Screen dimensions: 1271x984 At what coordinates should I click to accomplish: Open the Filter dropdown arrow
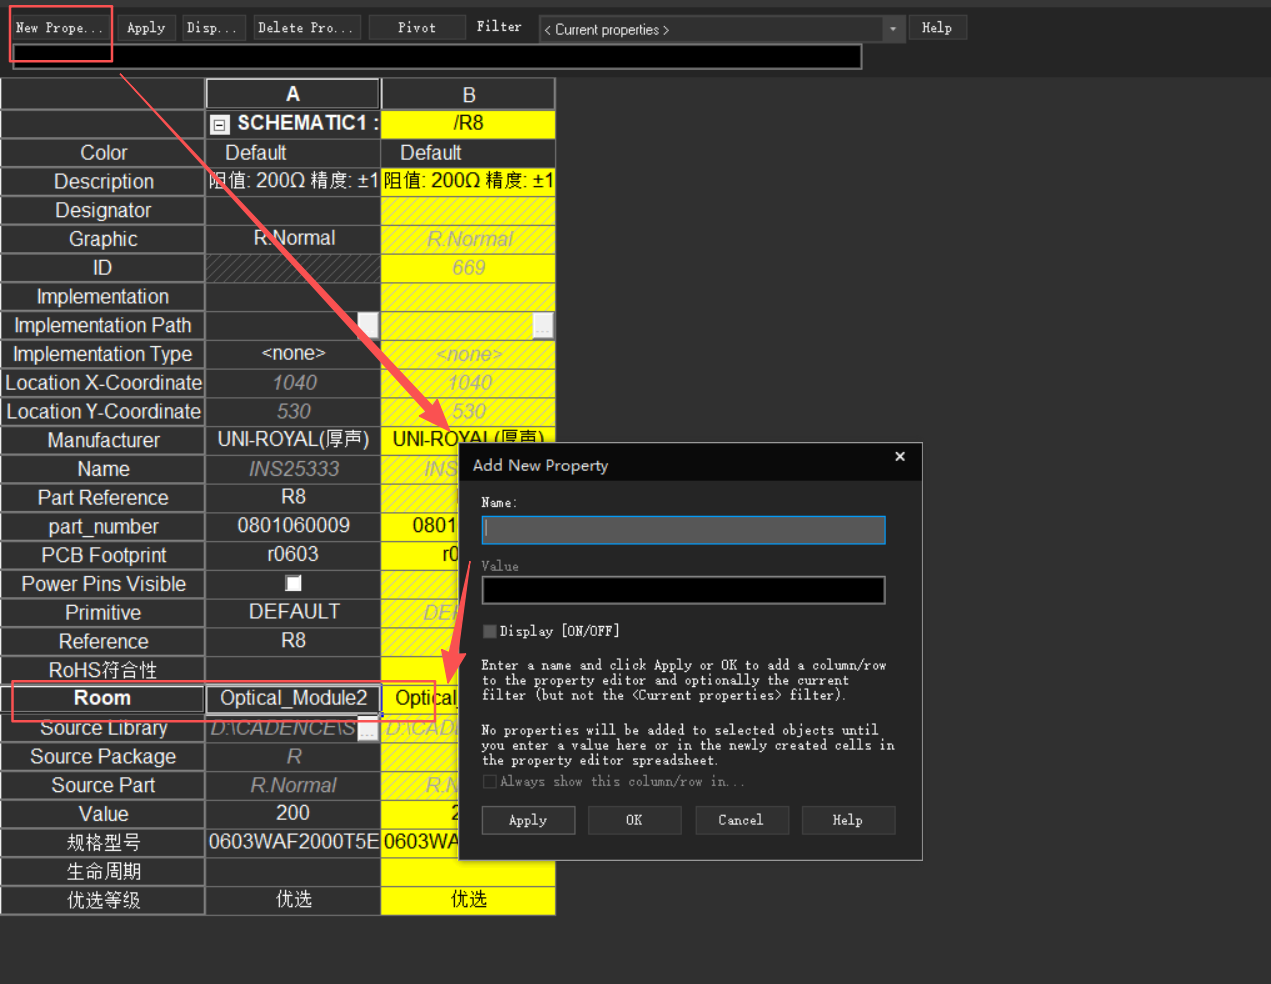pyautogui.click(x=893, y=29)
